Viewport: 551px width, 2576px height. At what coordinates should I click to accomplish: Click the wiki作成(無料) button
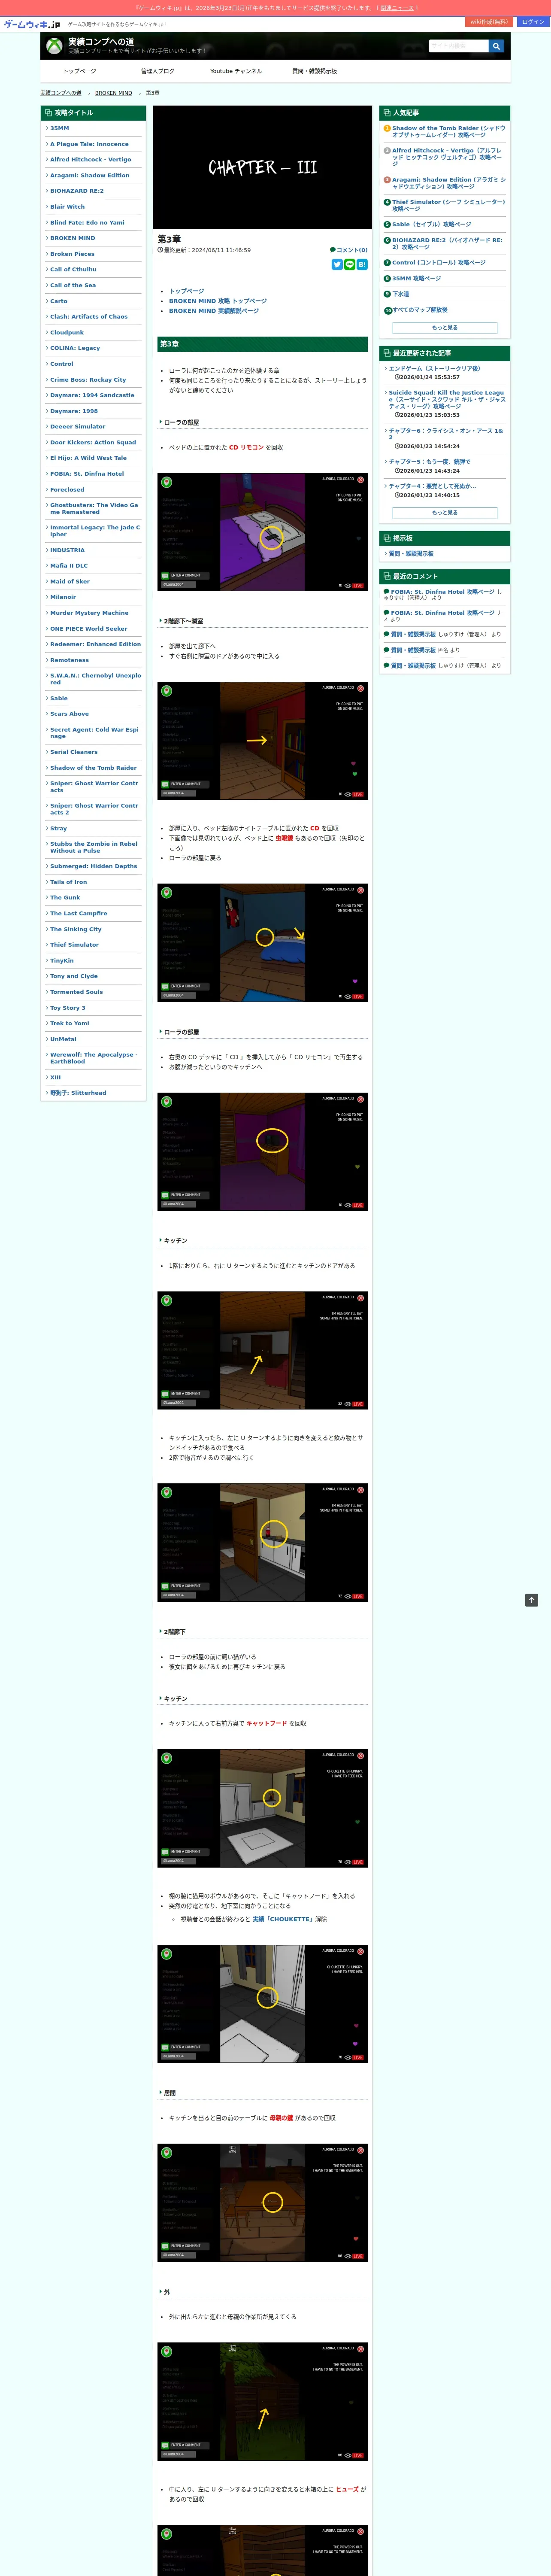click(490, 22)
